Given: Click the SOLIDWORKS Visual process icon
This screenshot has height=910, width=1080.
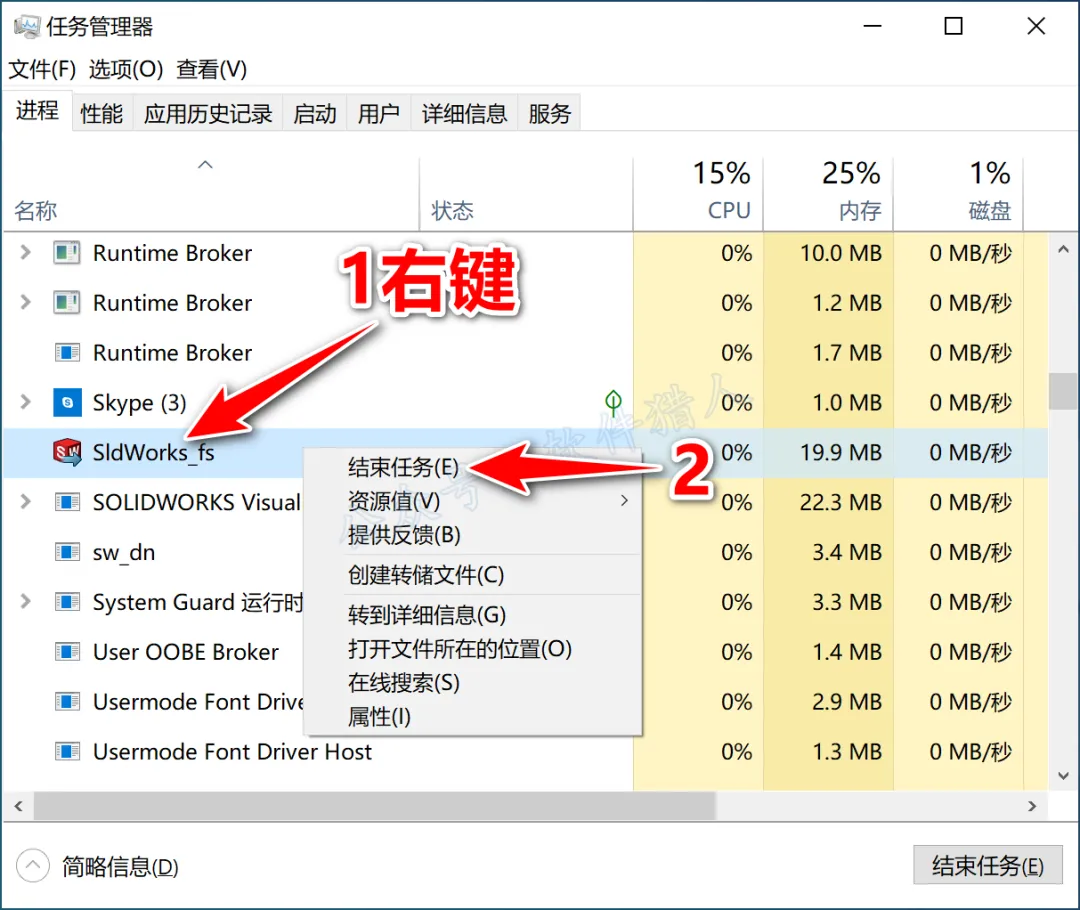Looking at the screenshot, I should point(67,502).
